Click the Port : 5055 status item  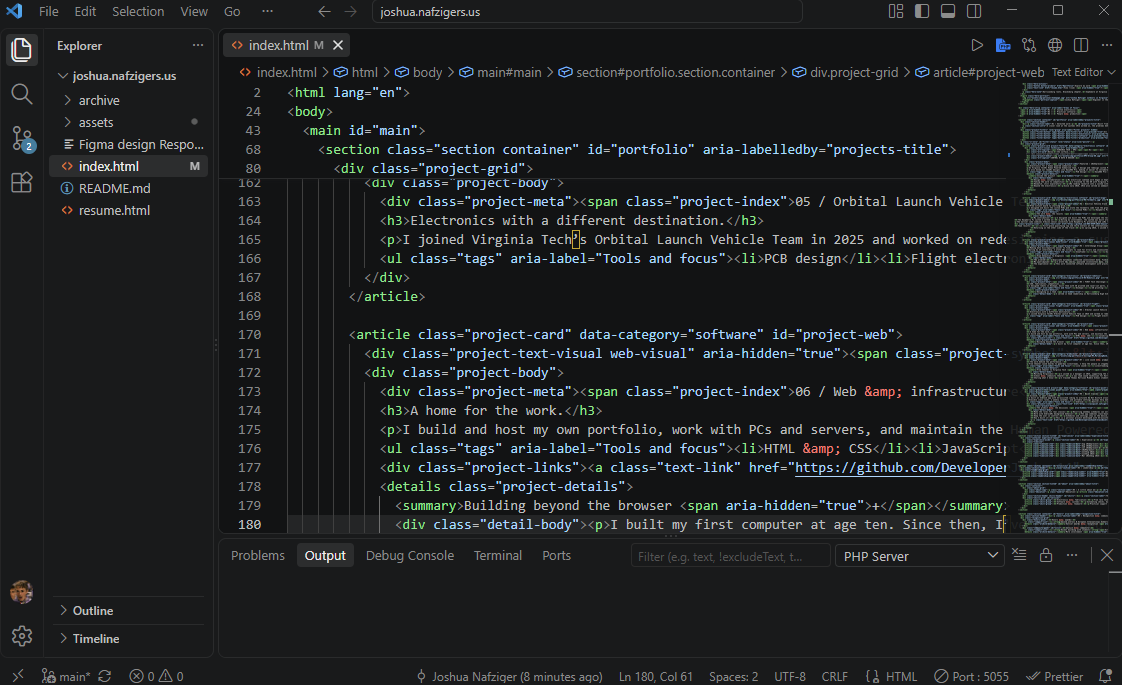click(971, 676)
